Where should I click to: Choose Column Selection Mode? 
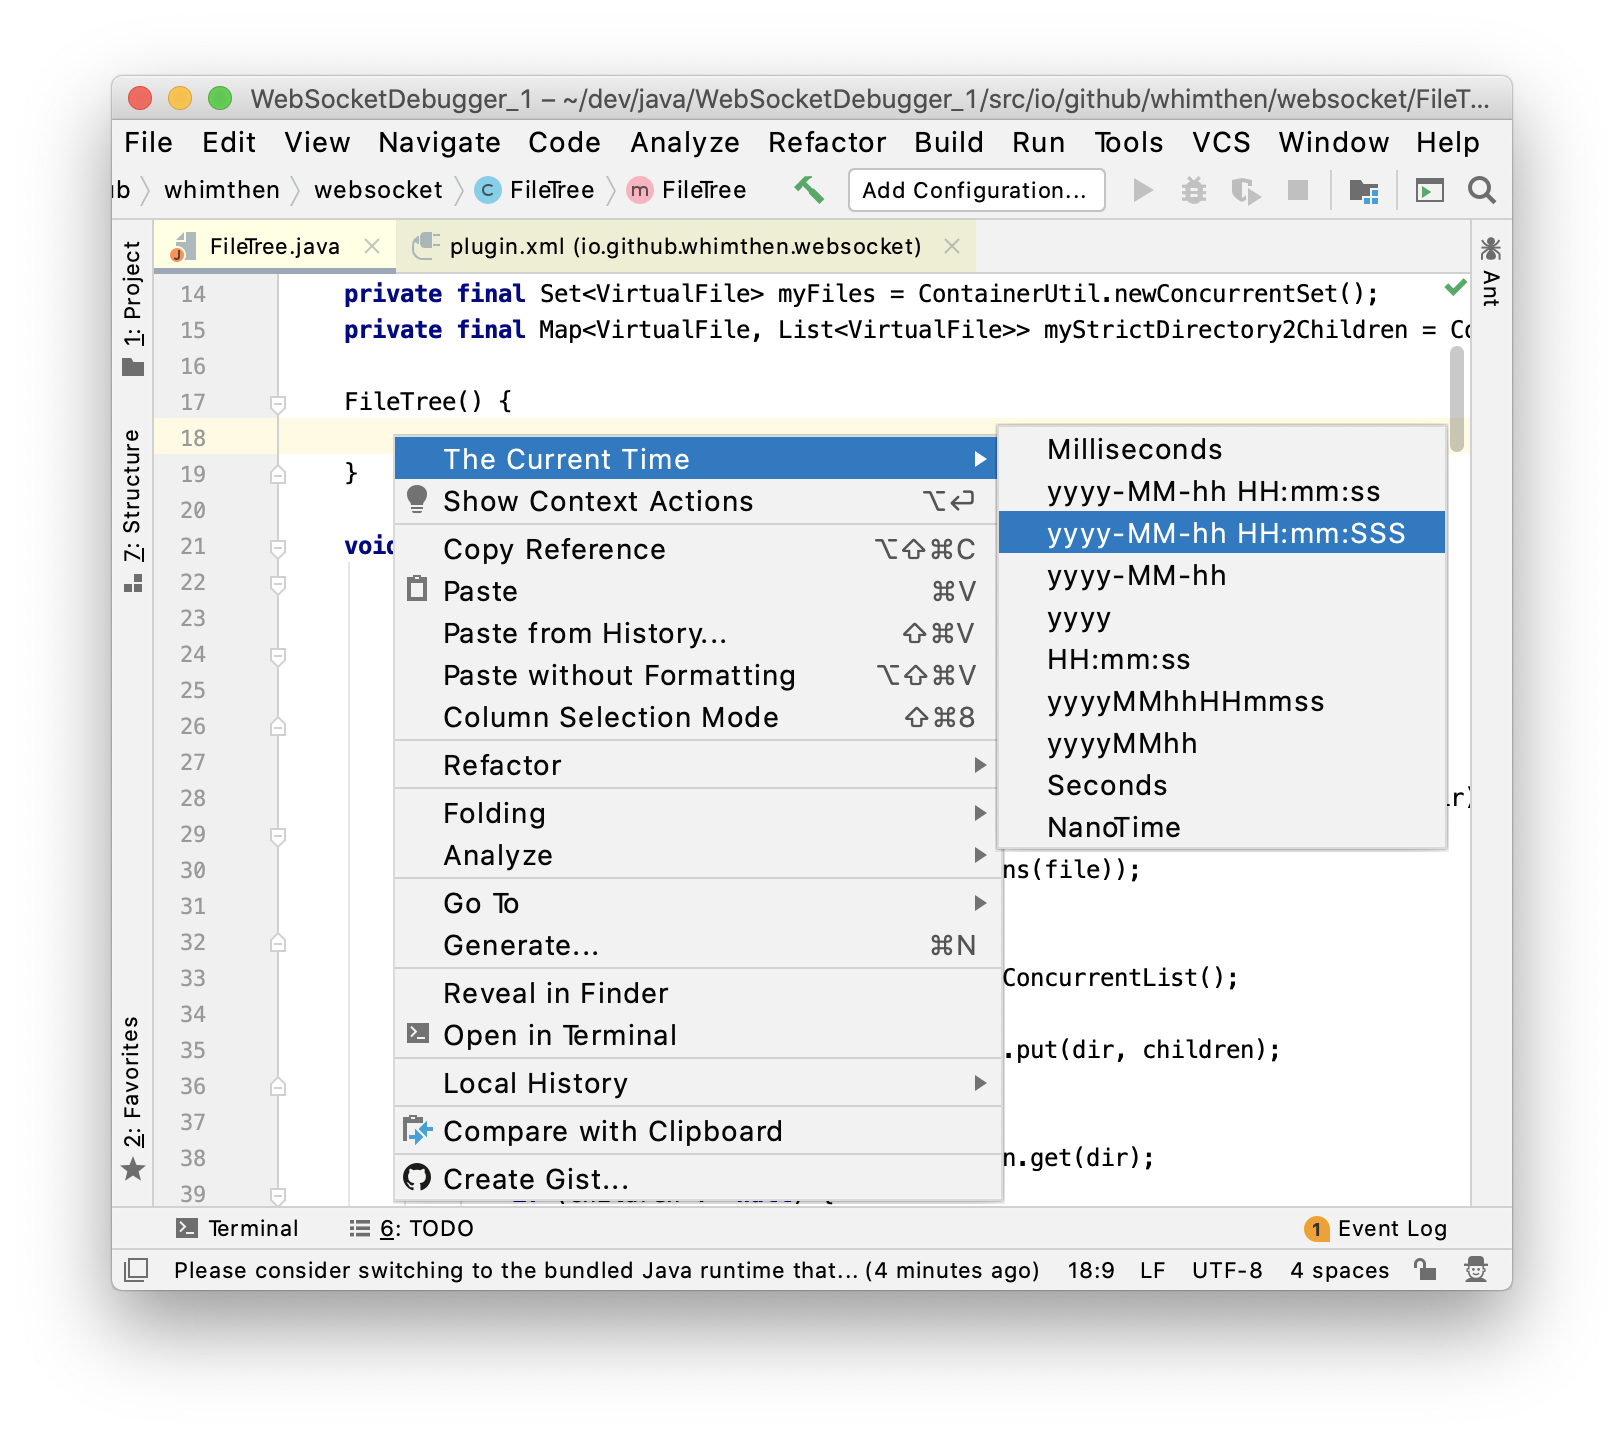pyautogui.click(x=698, y=717)
